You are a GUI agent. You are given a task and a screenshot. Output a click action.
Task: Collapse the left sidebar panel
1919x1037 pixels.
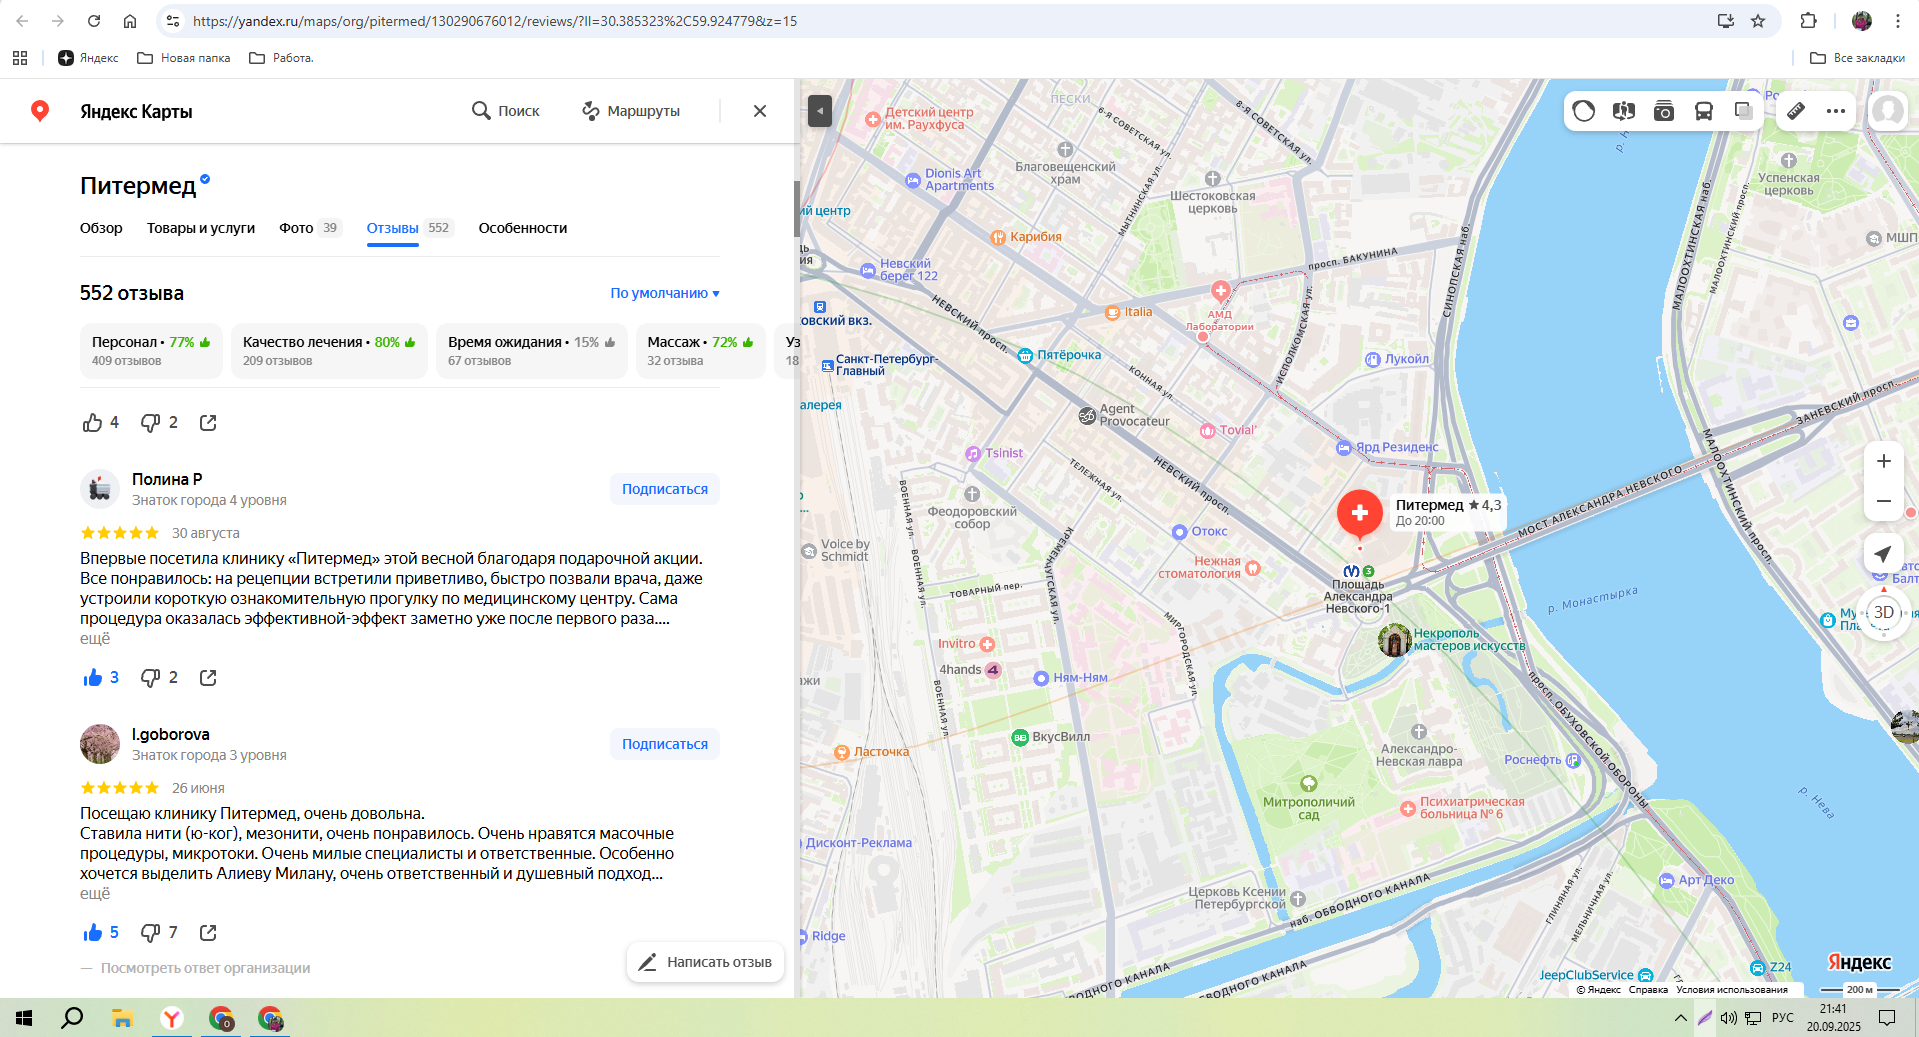coord(820,110)
